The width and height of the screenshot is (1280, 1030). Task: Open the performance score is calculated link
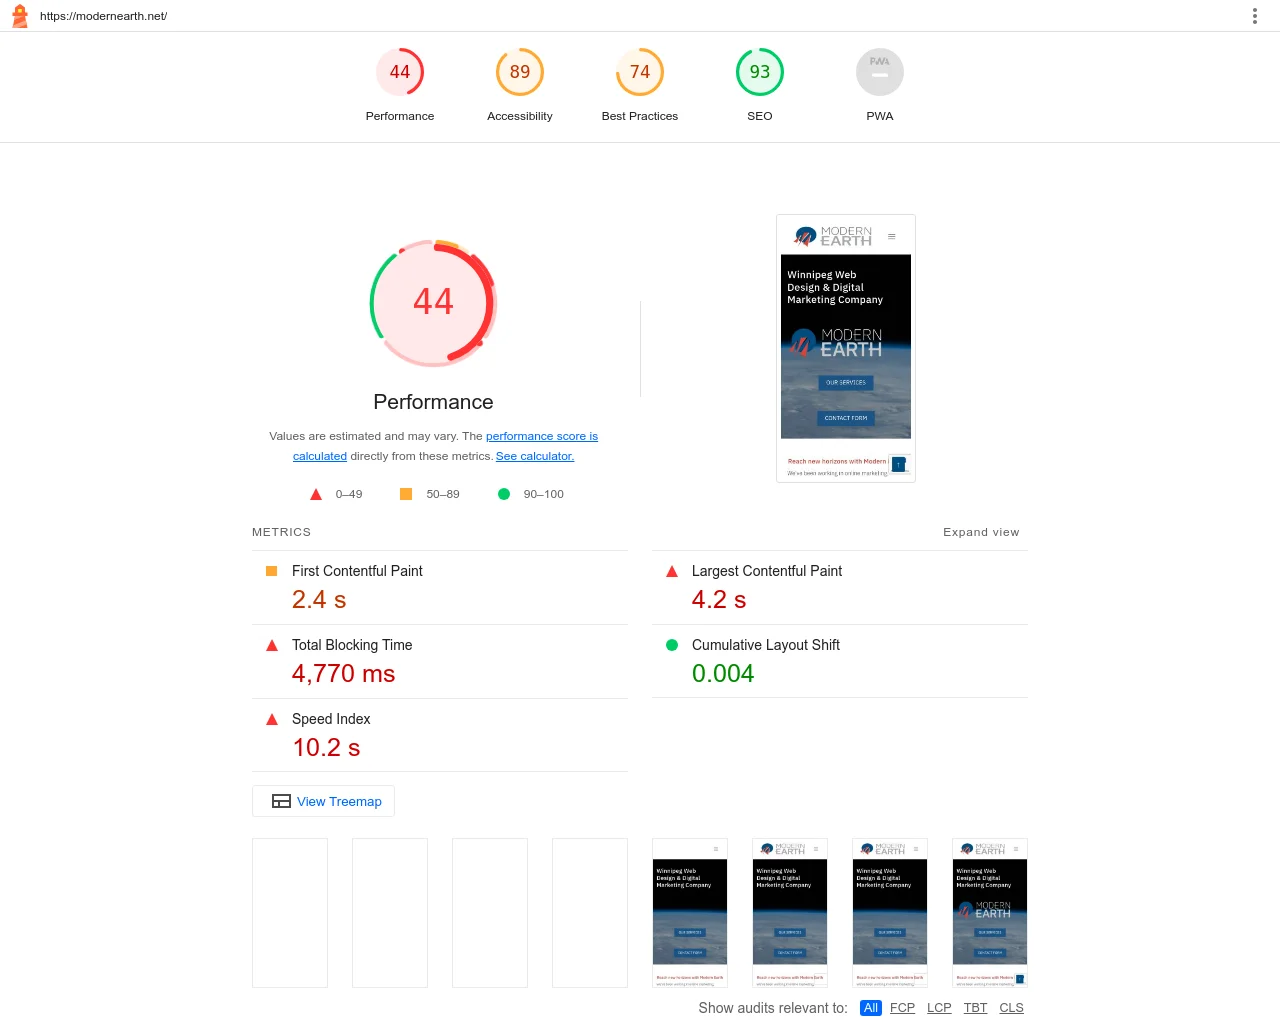pyautogui.click(x=541, y=436)
